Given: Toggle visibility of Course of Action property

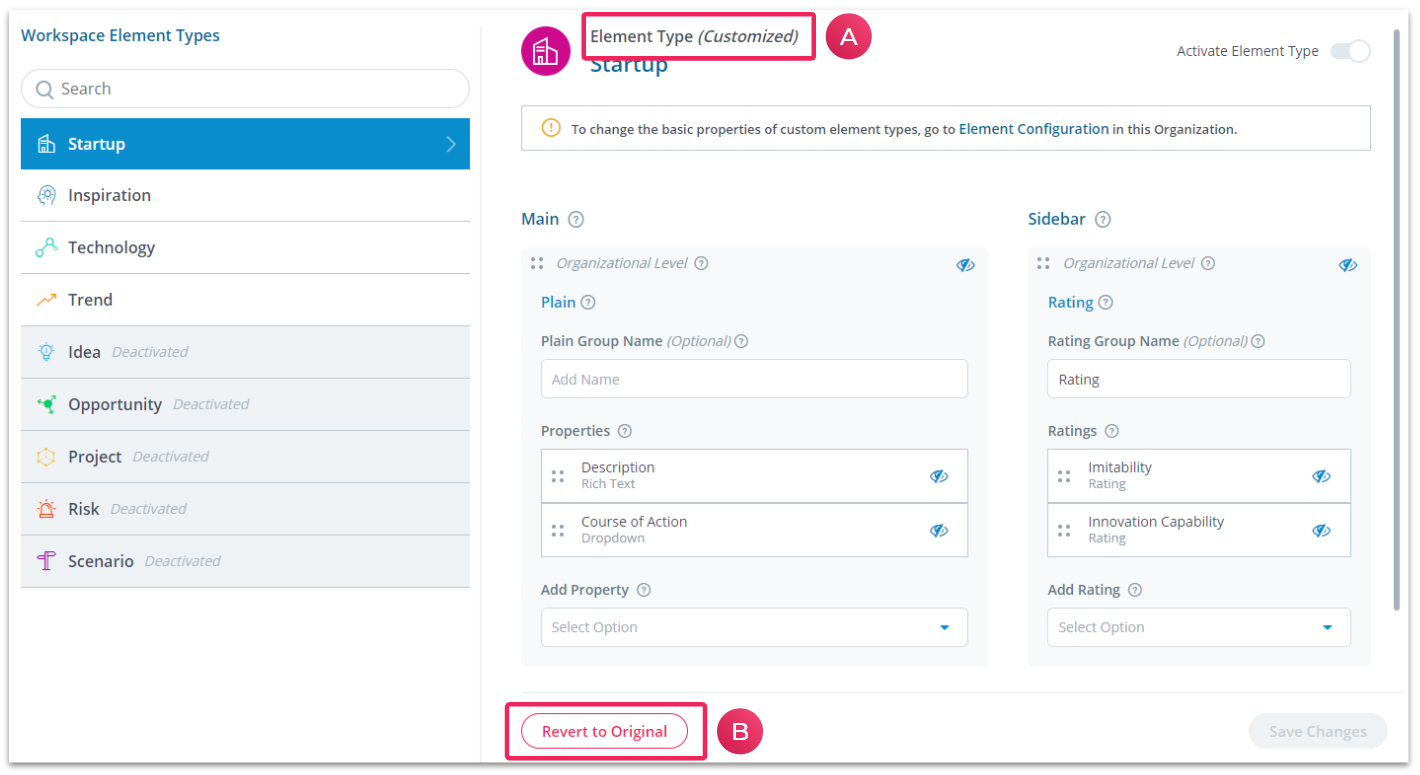Looking at the screenshot, I should tap(939, 530).
